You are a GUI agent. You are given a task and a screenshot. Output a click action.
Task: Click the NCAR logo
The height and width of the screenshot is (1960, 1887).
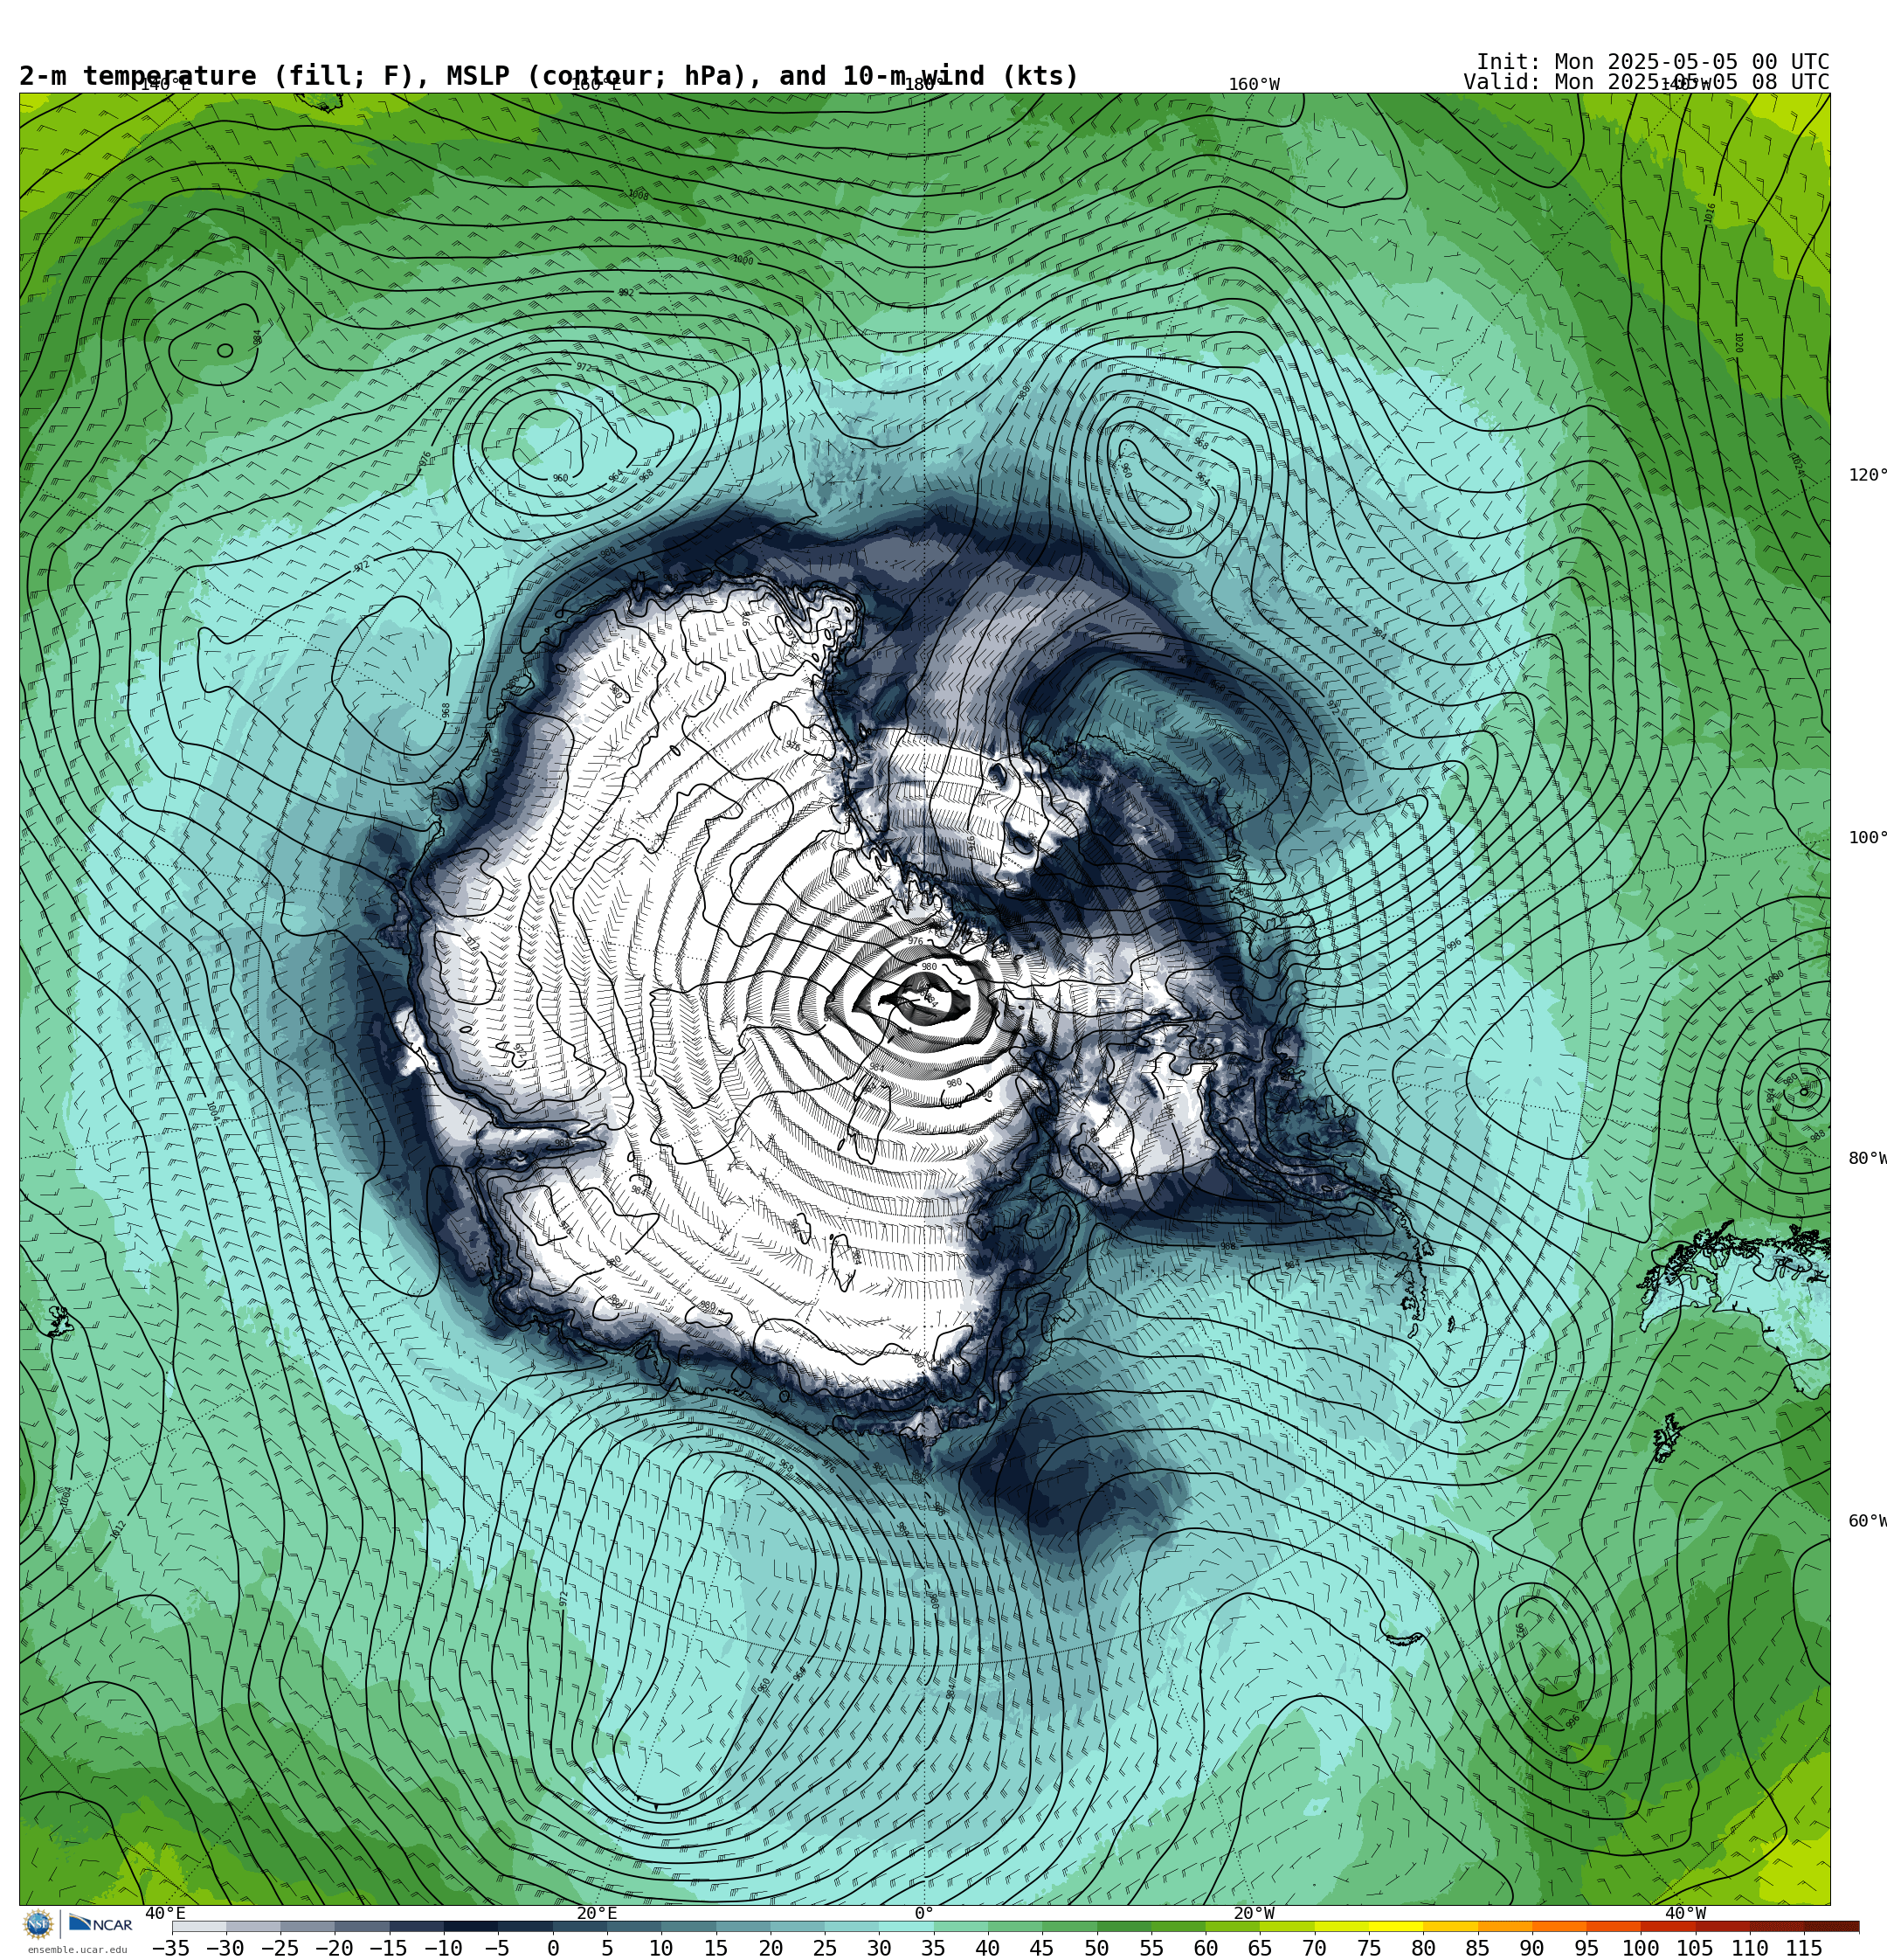100,1924
